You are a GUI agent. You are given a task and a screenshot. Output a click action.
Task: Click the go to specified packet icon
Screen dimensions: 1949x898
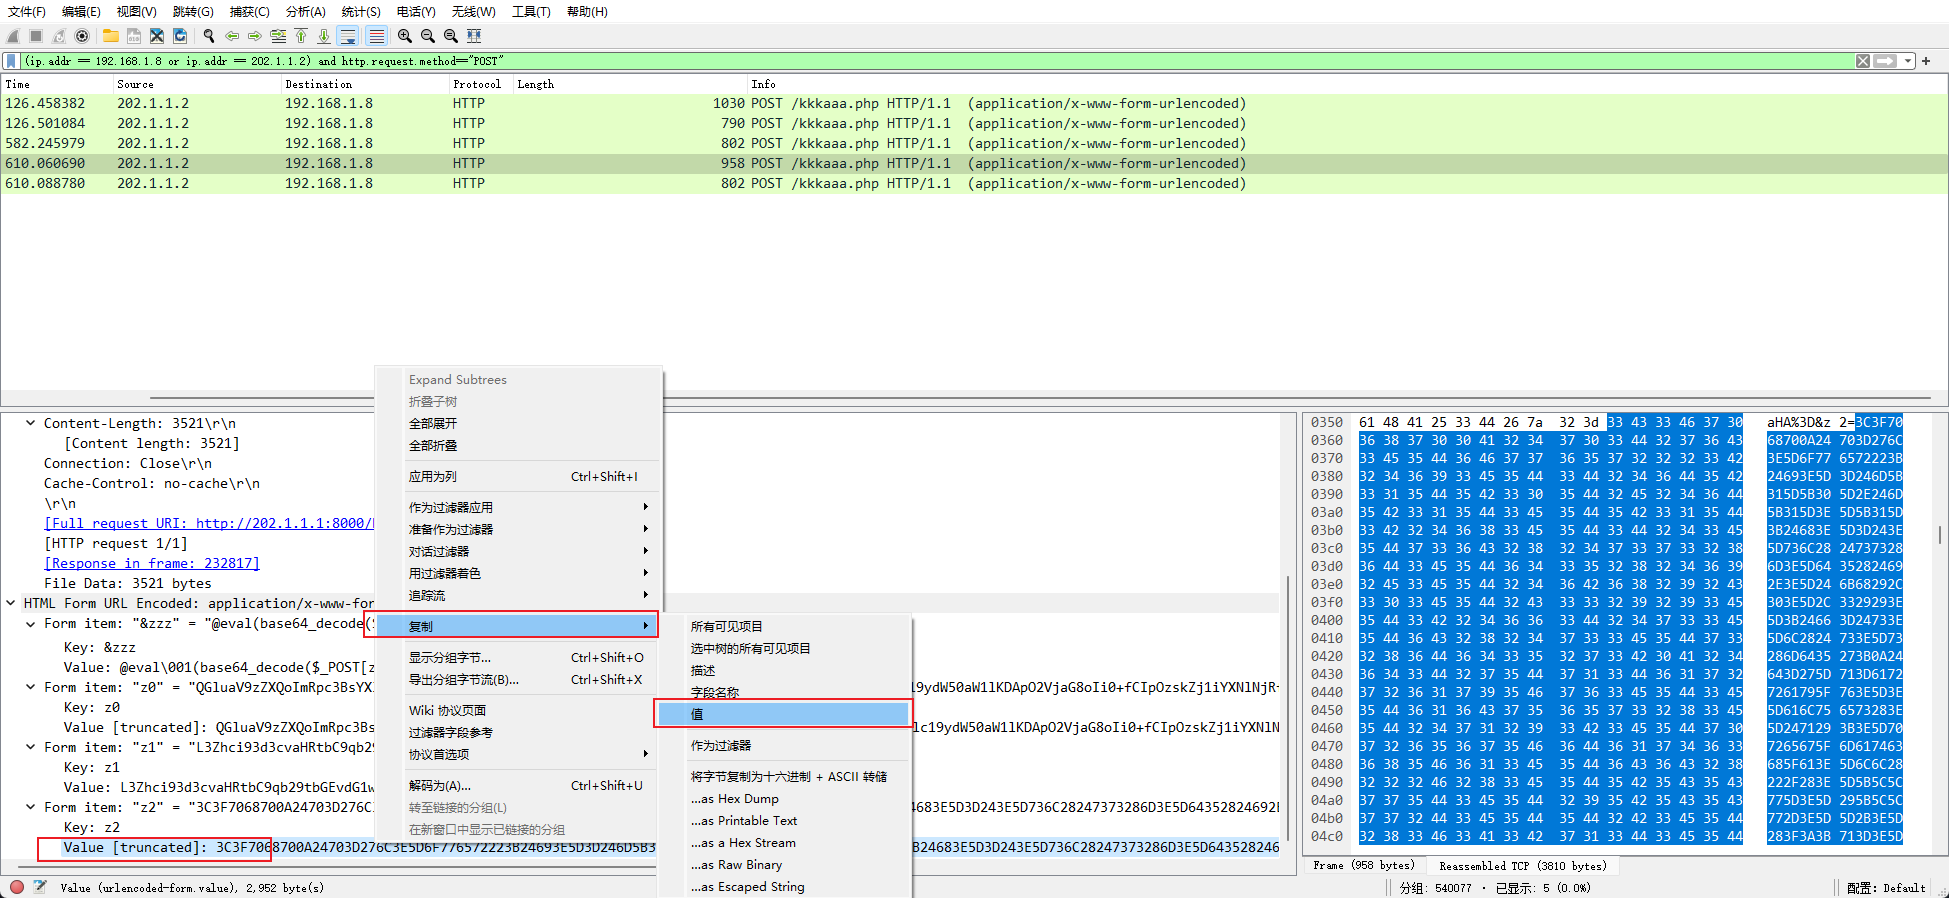tap(278, 36)
